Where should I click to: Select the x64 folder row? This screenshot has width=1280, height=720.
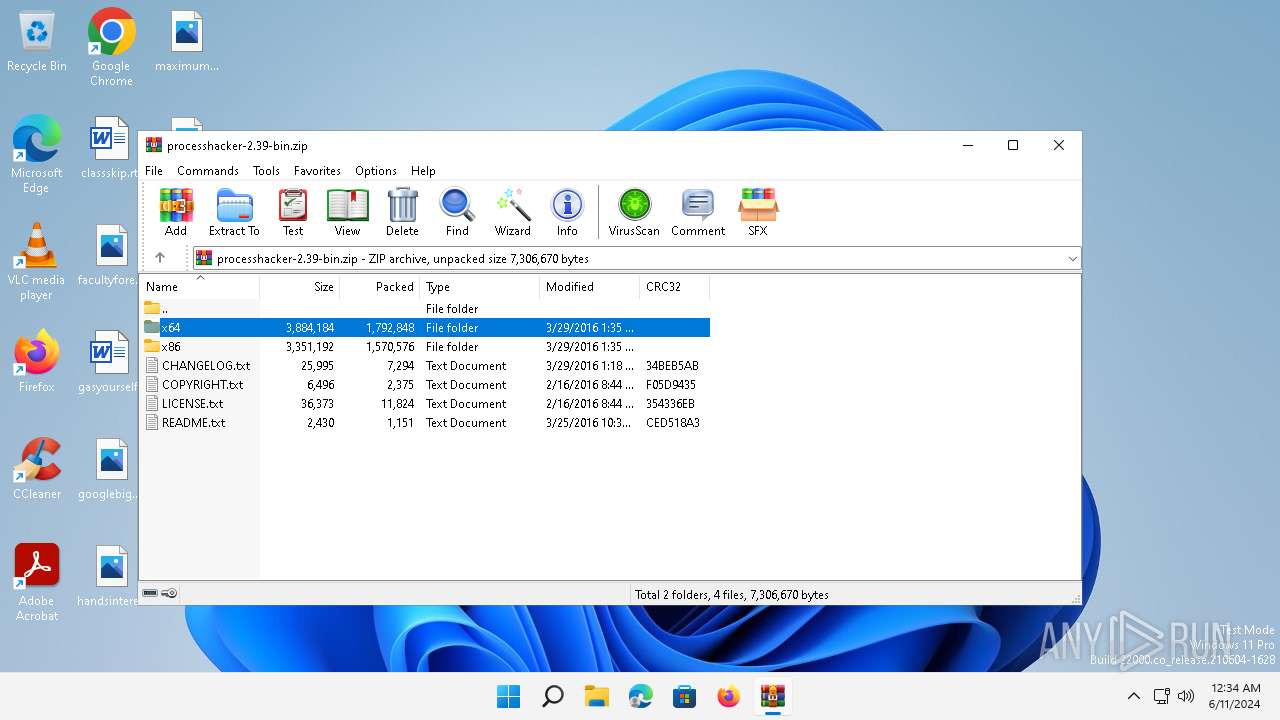coord(425,327)
